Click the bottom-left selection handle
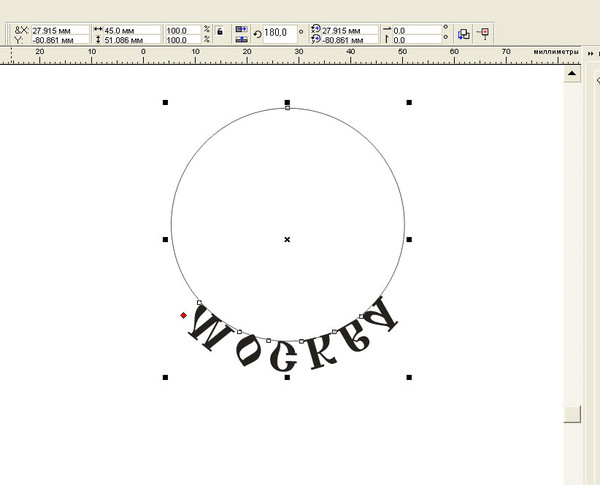The height and width of the screenshot is (485, 600). 165,377
